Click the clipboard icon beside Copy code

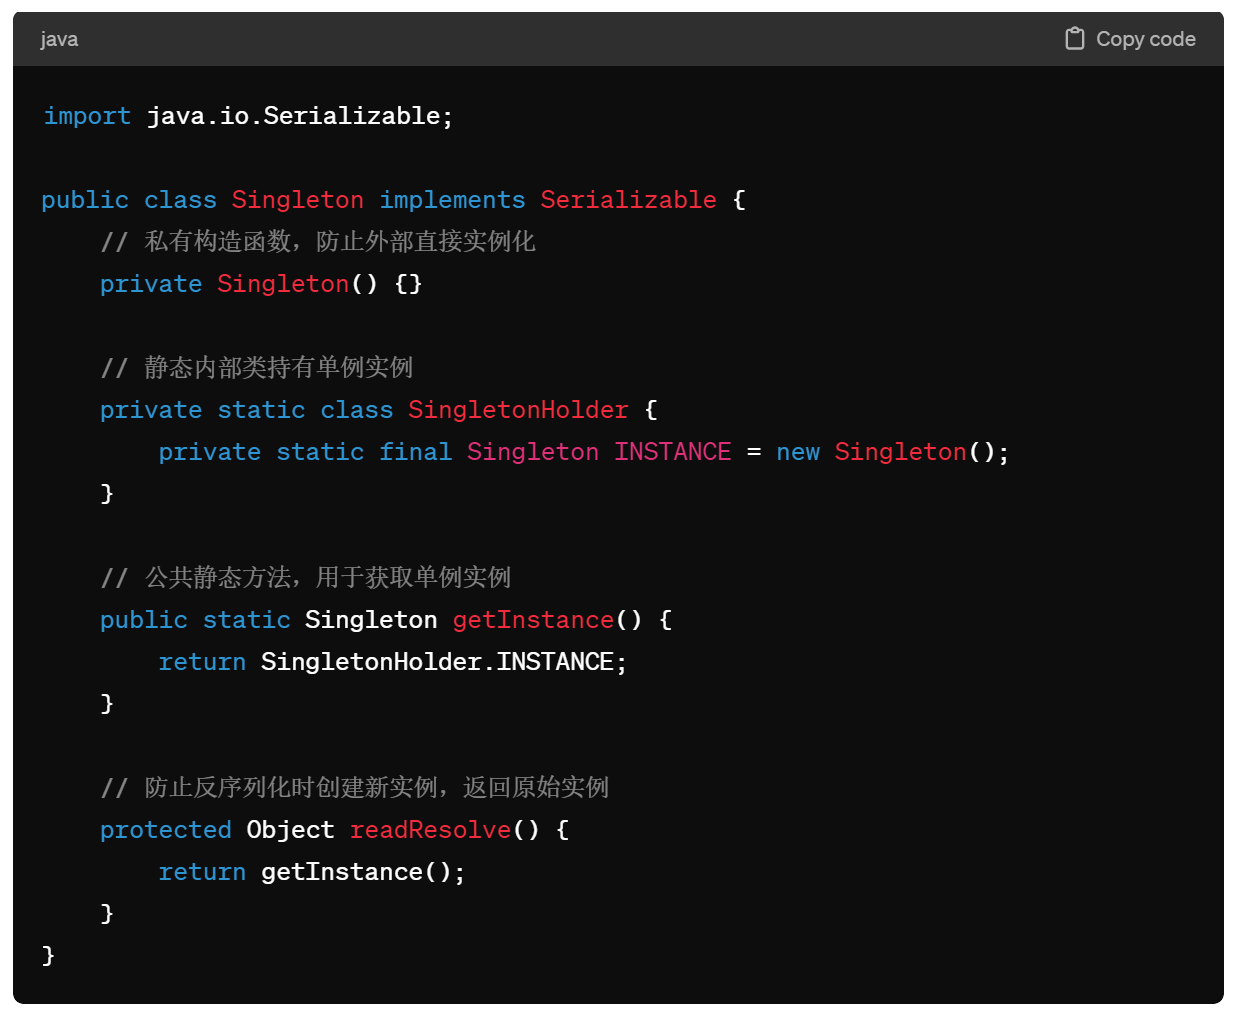pos(1074,39)
